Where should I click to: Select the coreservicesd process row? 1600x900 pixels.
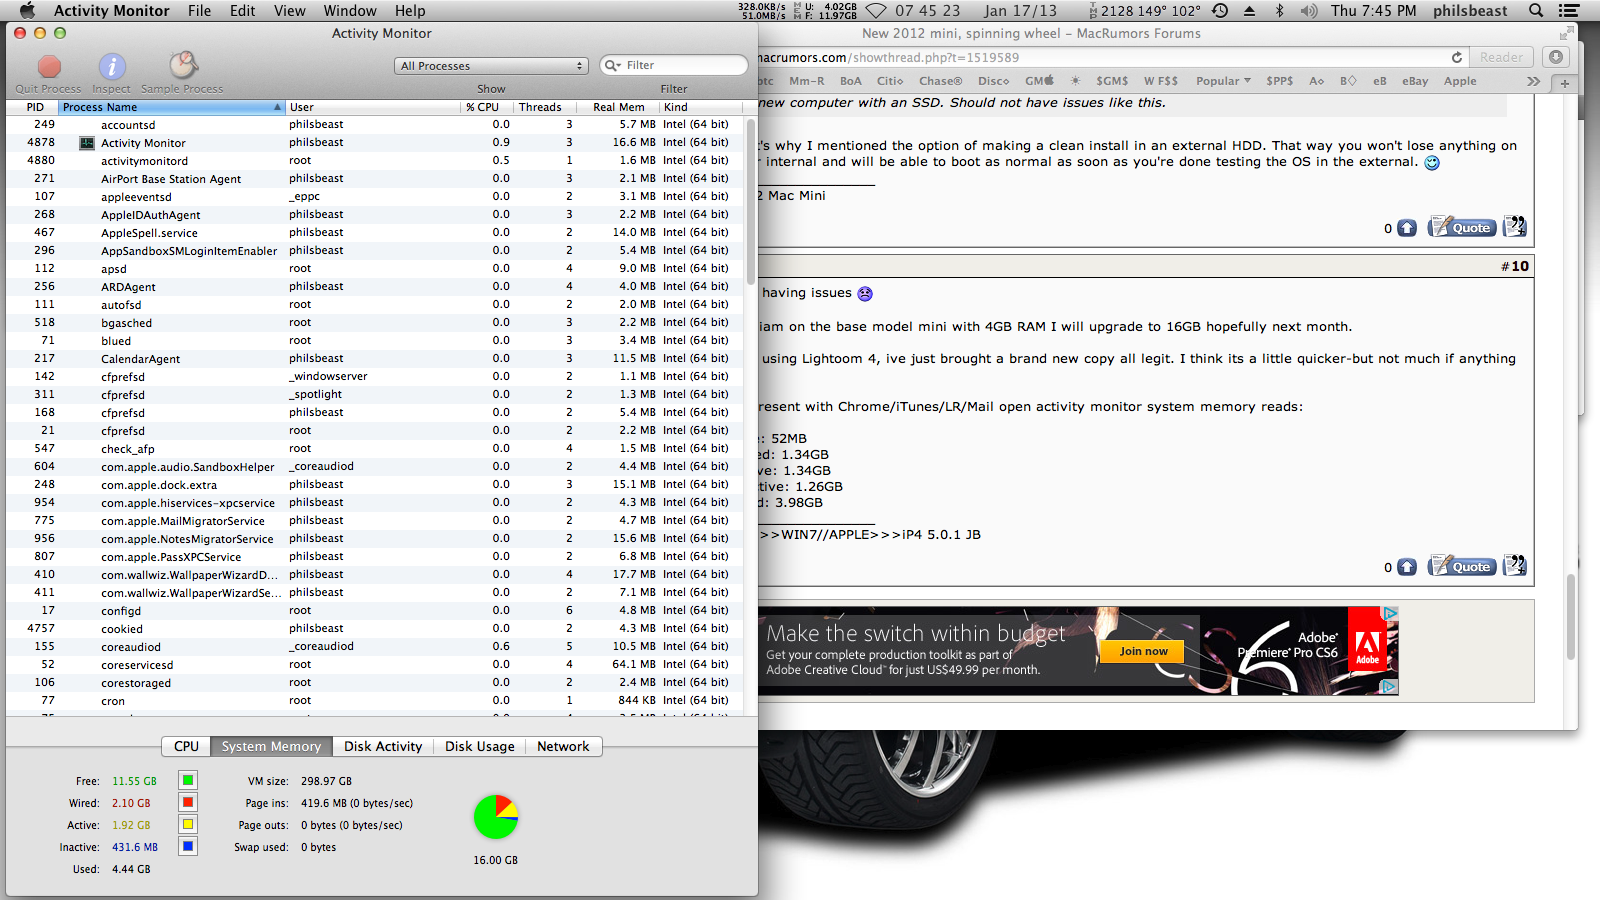point(375,665)
